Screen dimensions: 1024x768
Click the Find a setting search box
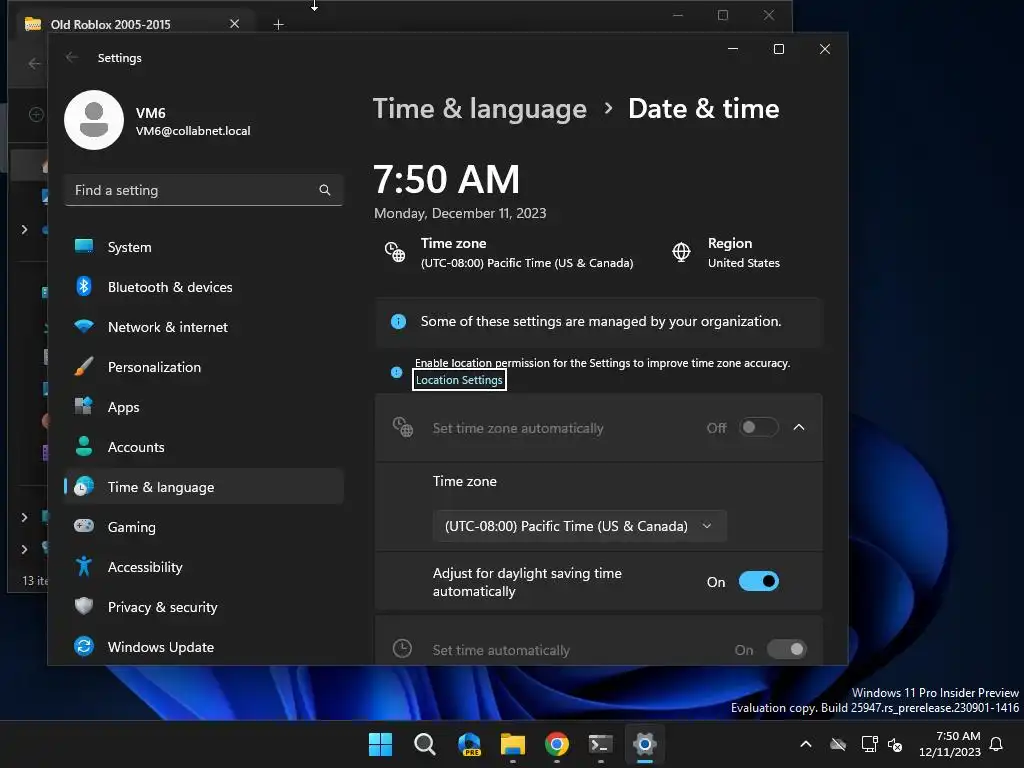pos(204,190)
